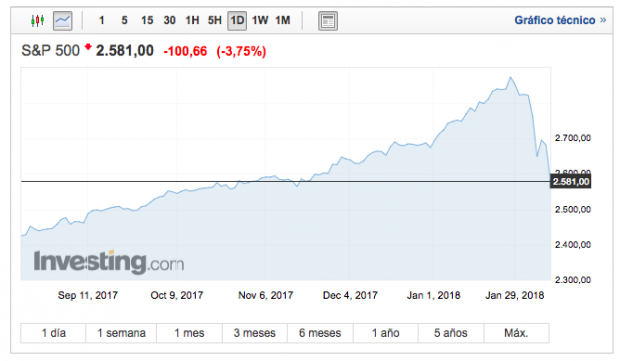Open the news overlay layout icon
Screen dimensions: 620x361
click(328, 21)
